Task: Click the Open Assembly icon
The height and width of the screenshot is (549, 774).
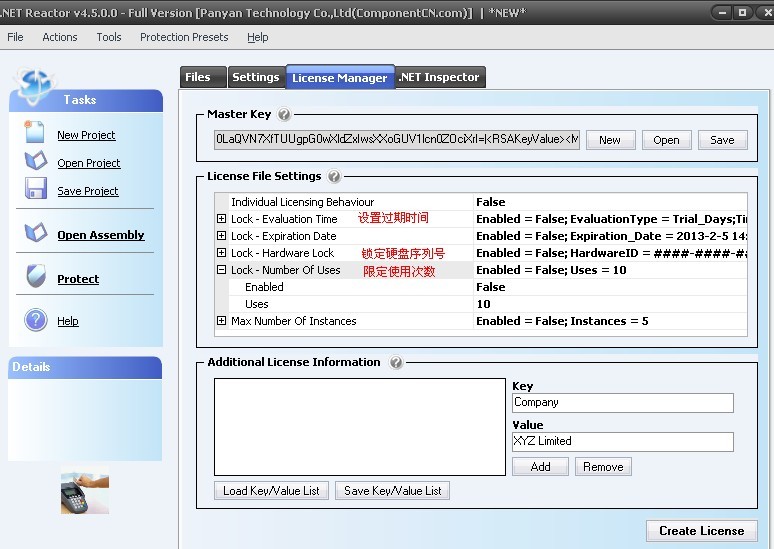Action: 36,232
